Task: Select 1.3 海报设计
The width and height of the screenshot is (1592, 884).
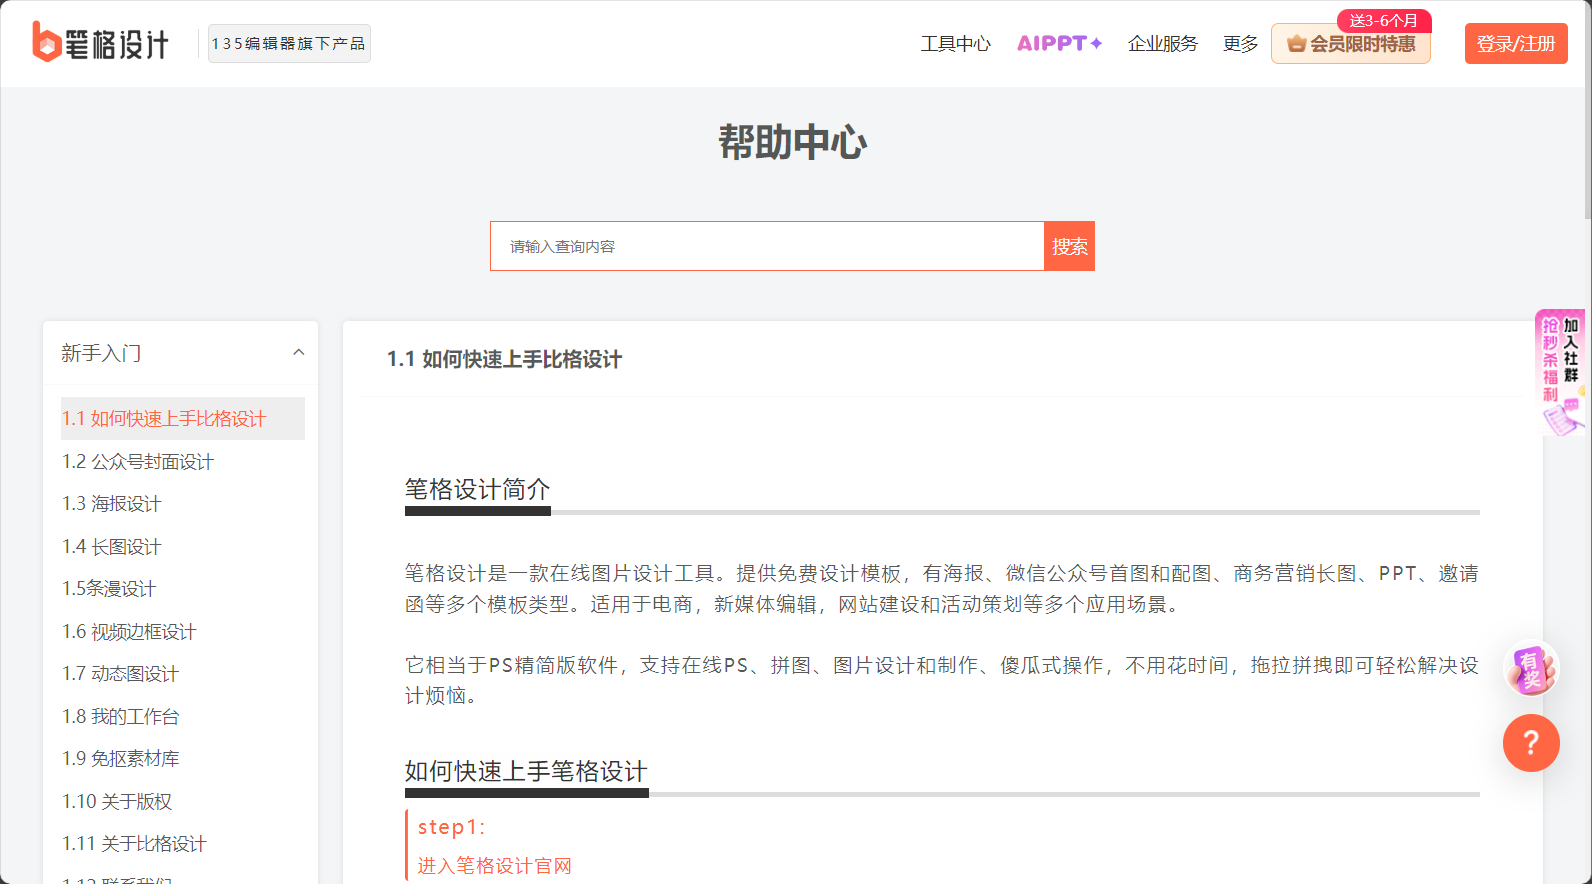Action: point(112,504)
